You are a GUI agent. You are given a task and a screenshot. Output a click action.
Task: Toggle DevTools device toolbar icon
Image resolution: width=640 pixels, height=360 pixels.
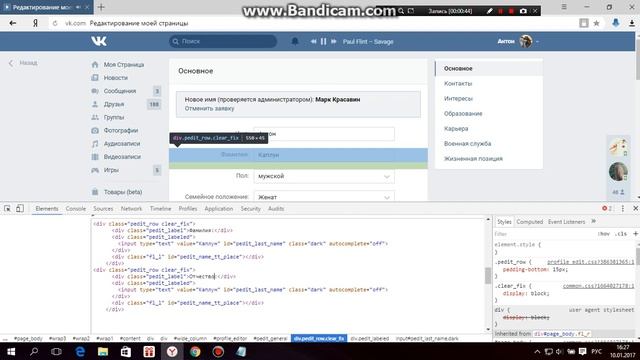(20, 209)
